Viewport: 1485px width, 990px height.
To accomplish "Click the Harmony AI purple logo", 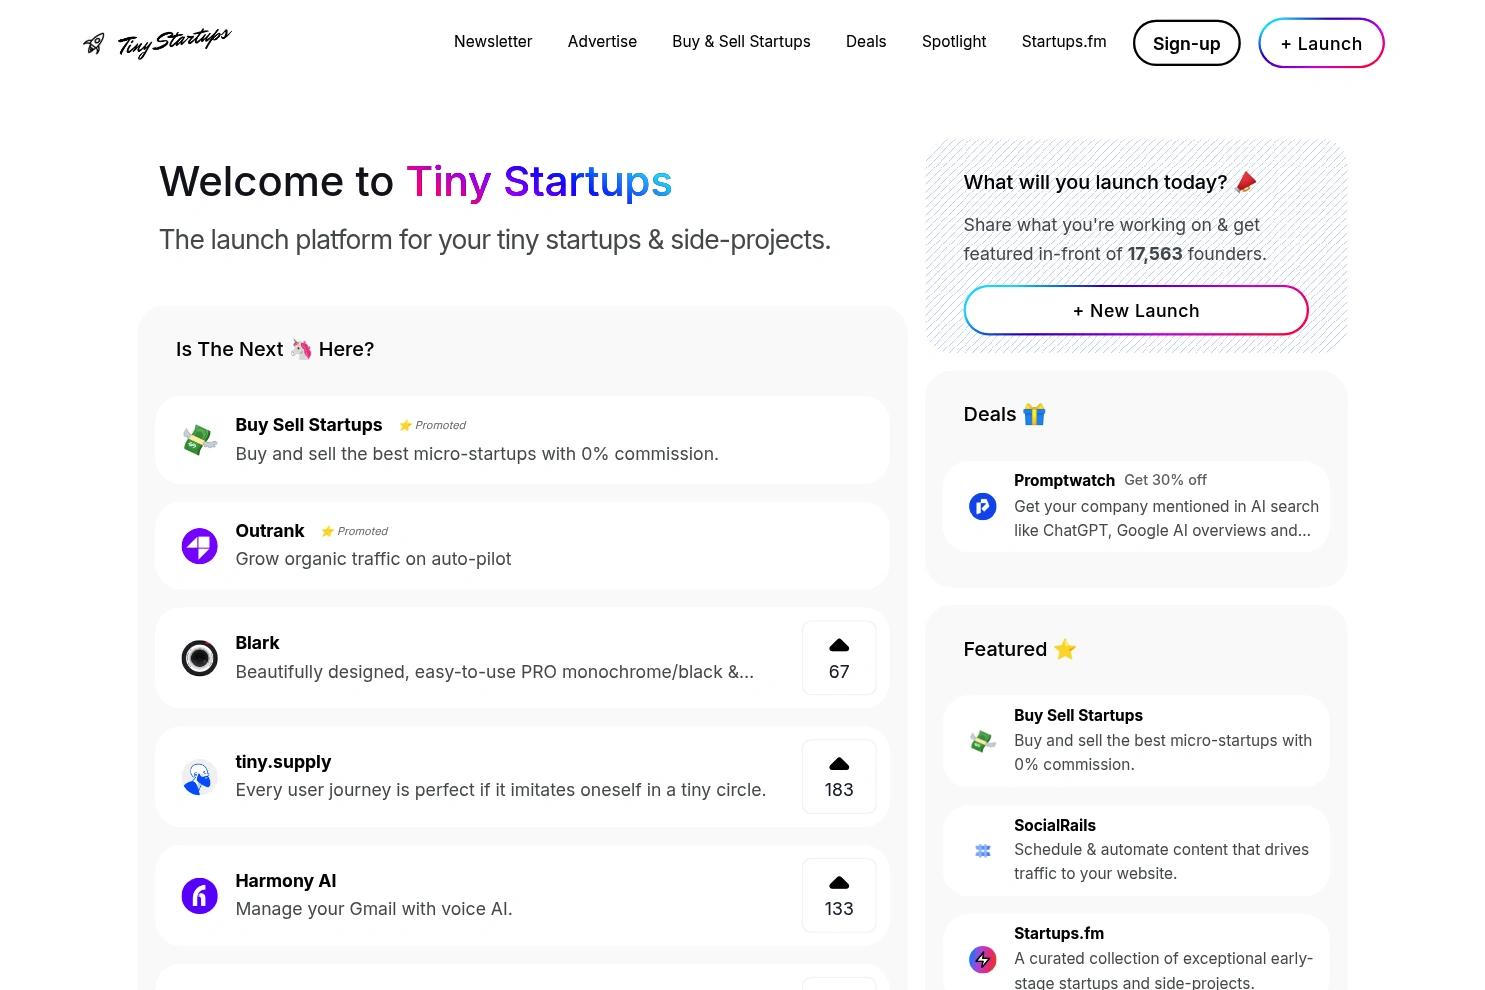I will click(x=200, y=896).
